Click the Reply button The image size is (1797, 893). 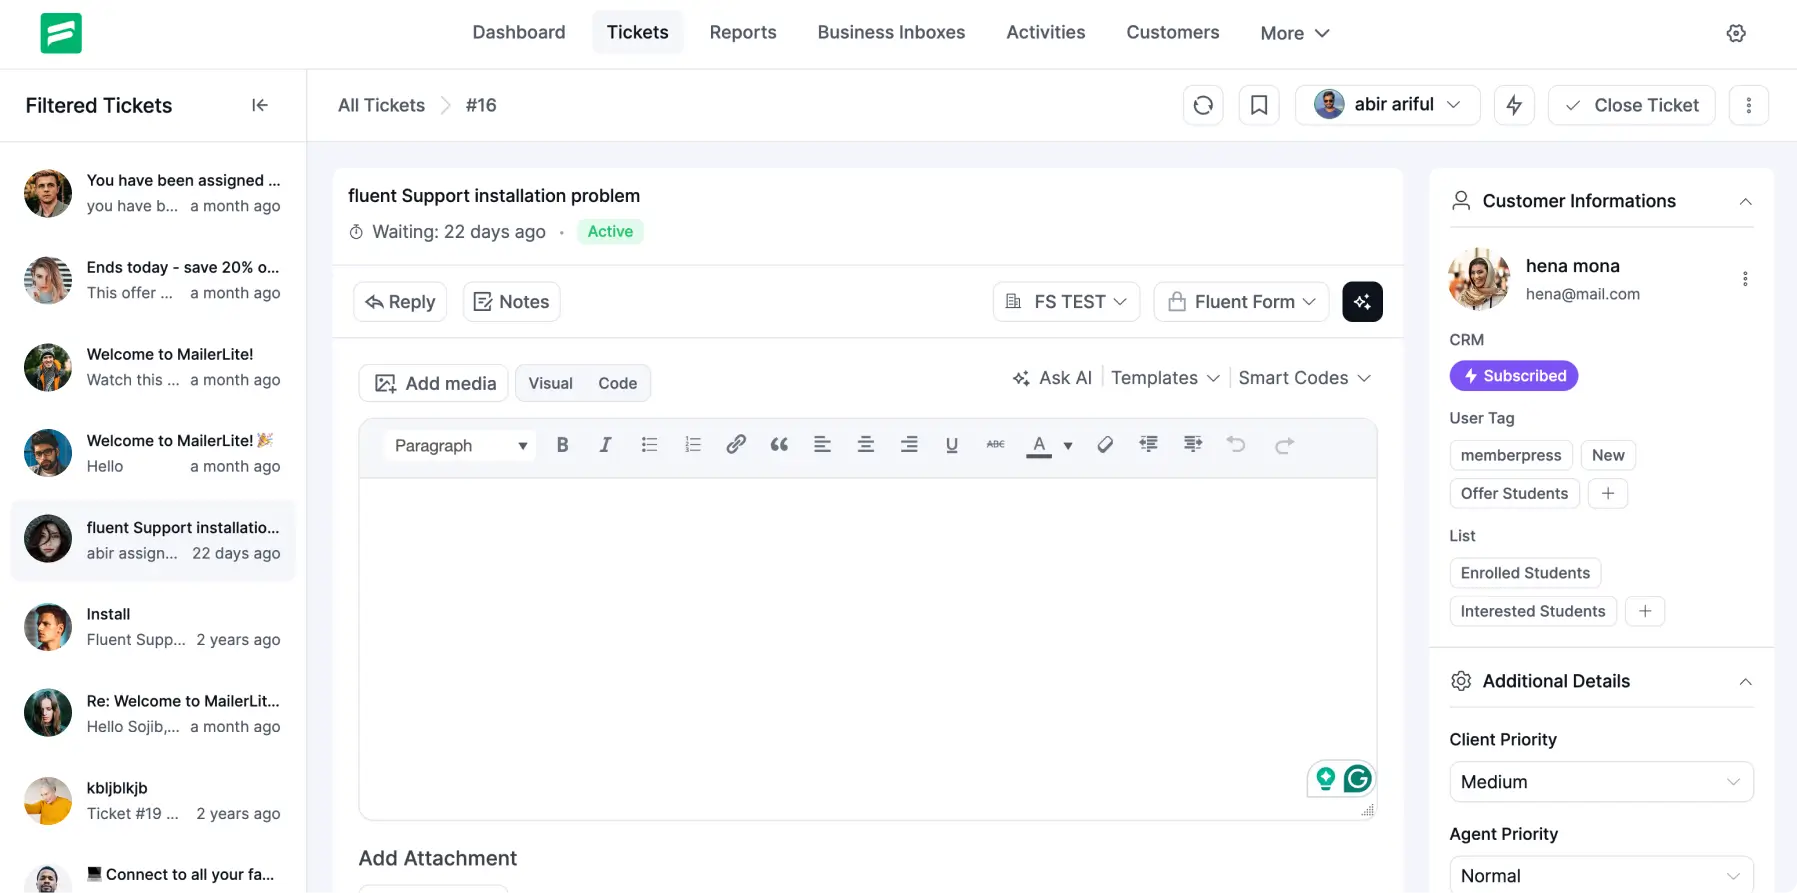pos(400,302)
